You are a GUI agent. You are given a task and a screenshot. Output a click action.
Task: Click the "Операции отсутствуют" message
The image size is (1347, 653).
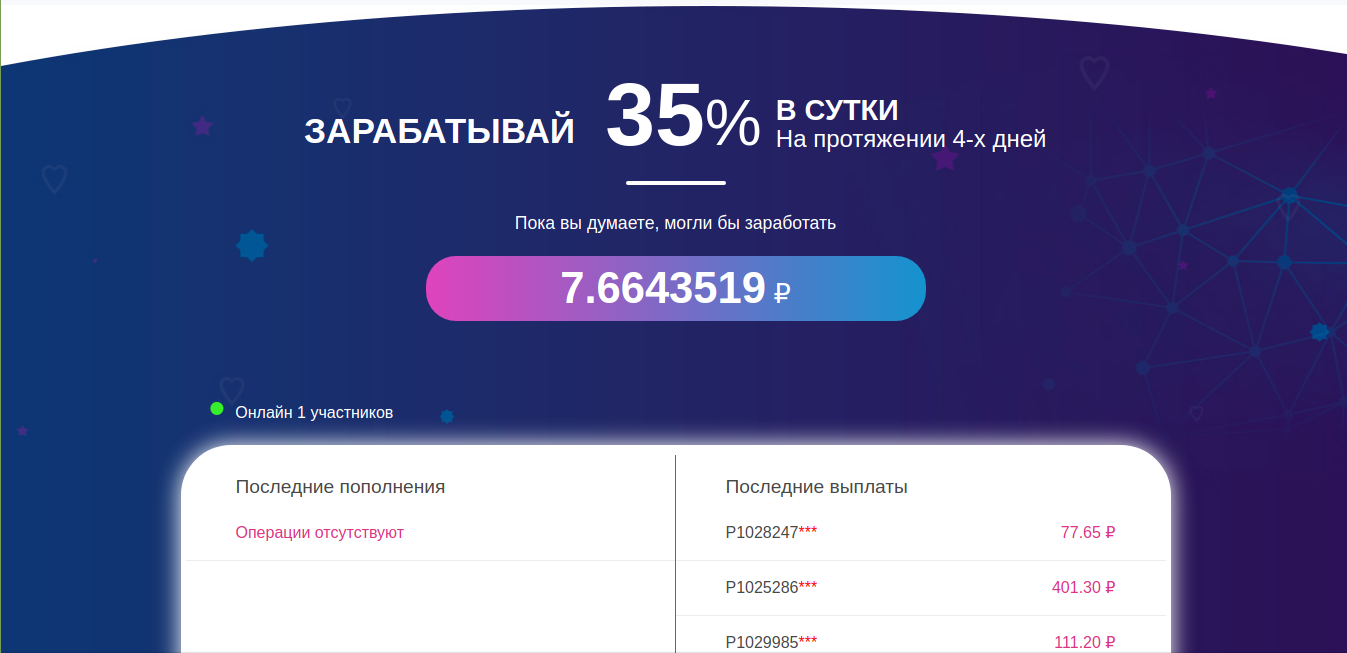319,532
